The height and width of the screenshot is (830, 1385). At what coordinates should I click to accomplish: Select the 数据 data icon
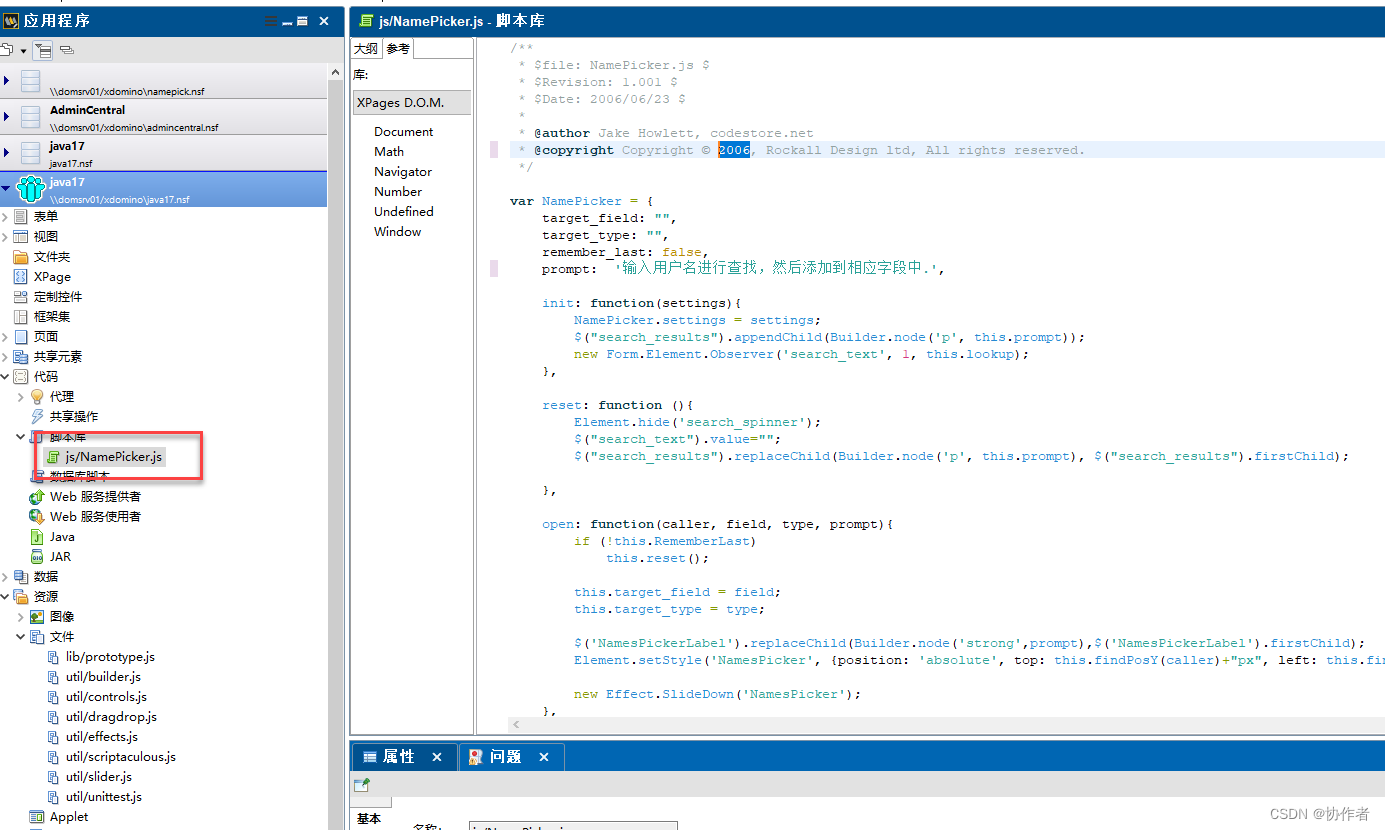click(21, 576)
